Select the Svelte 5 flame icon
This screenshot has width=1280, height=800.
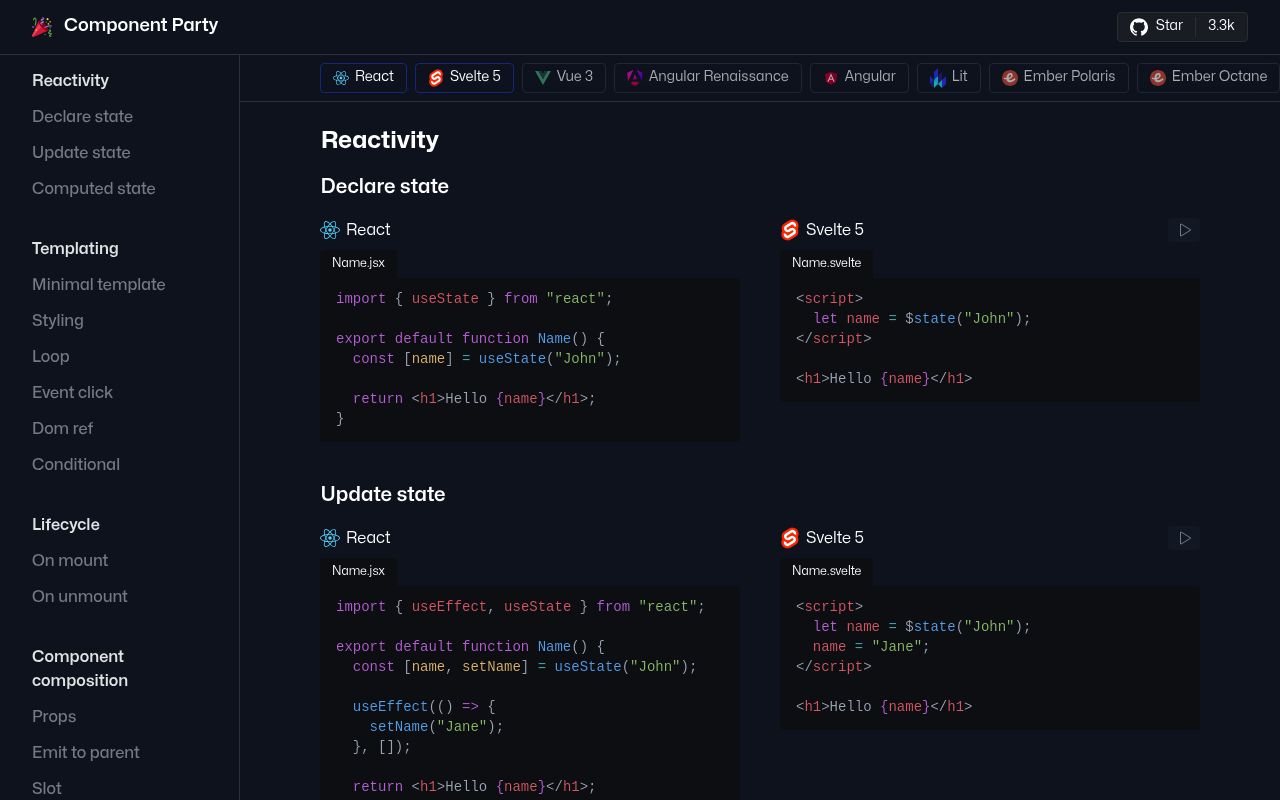pyautogui.click(x=436, y=78)
